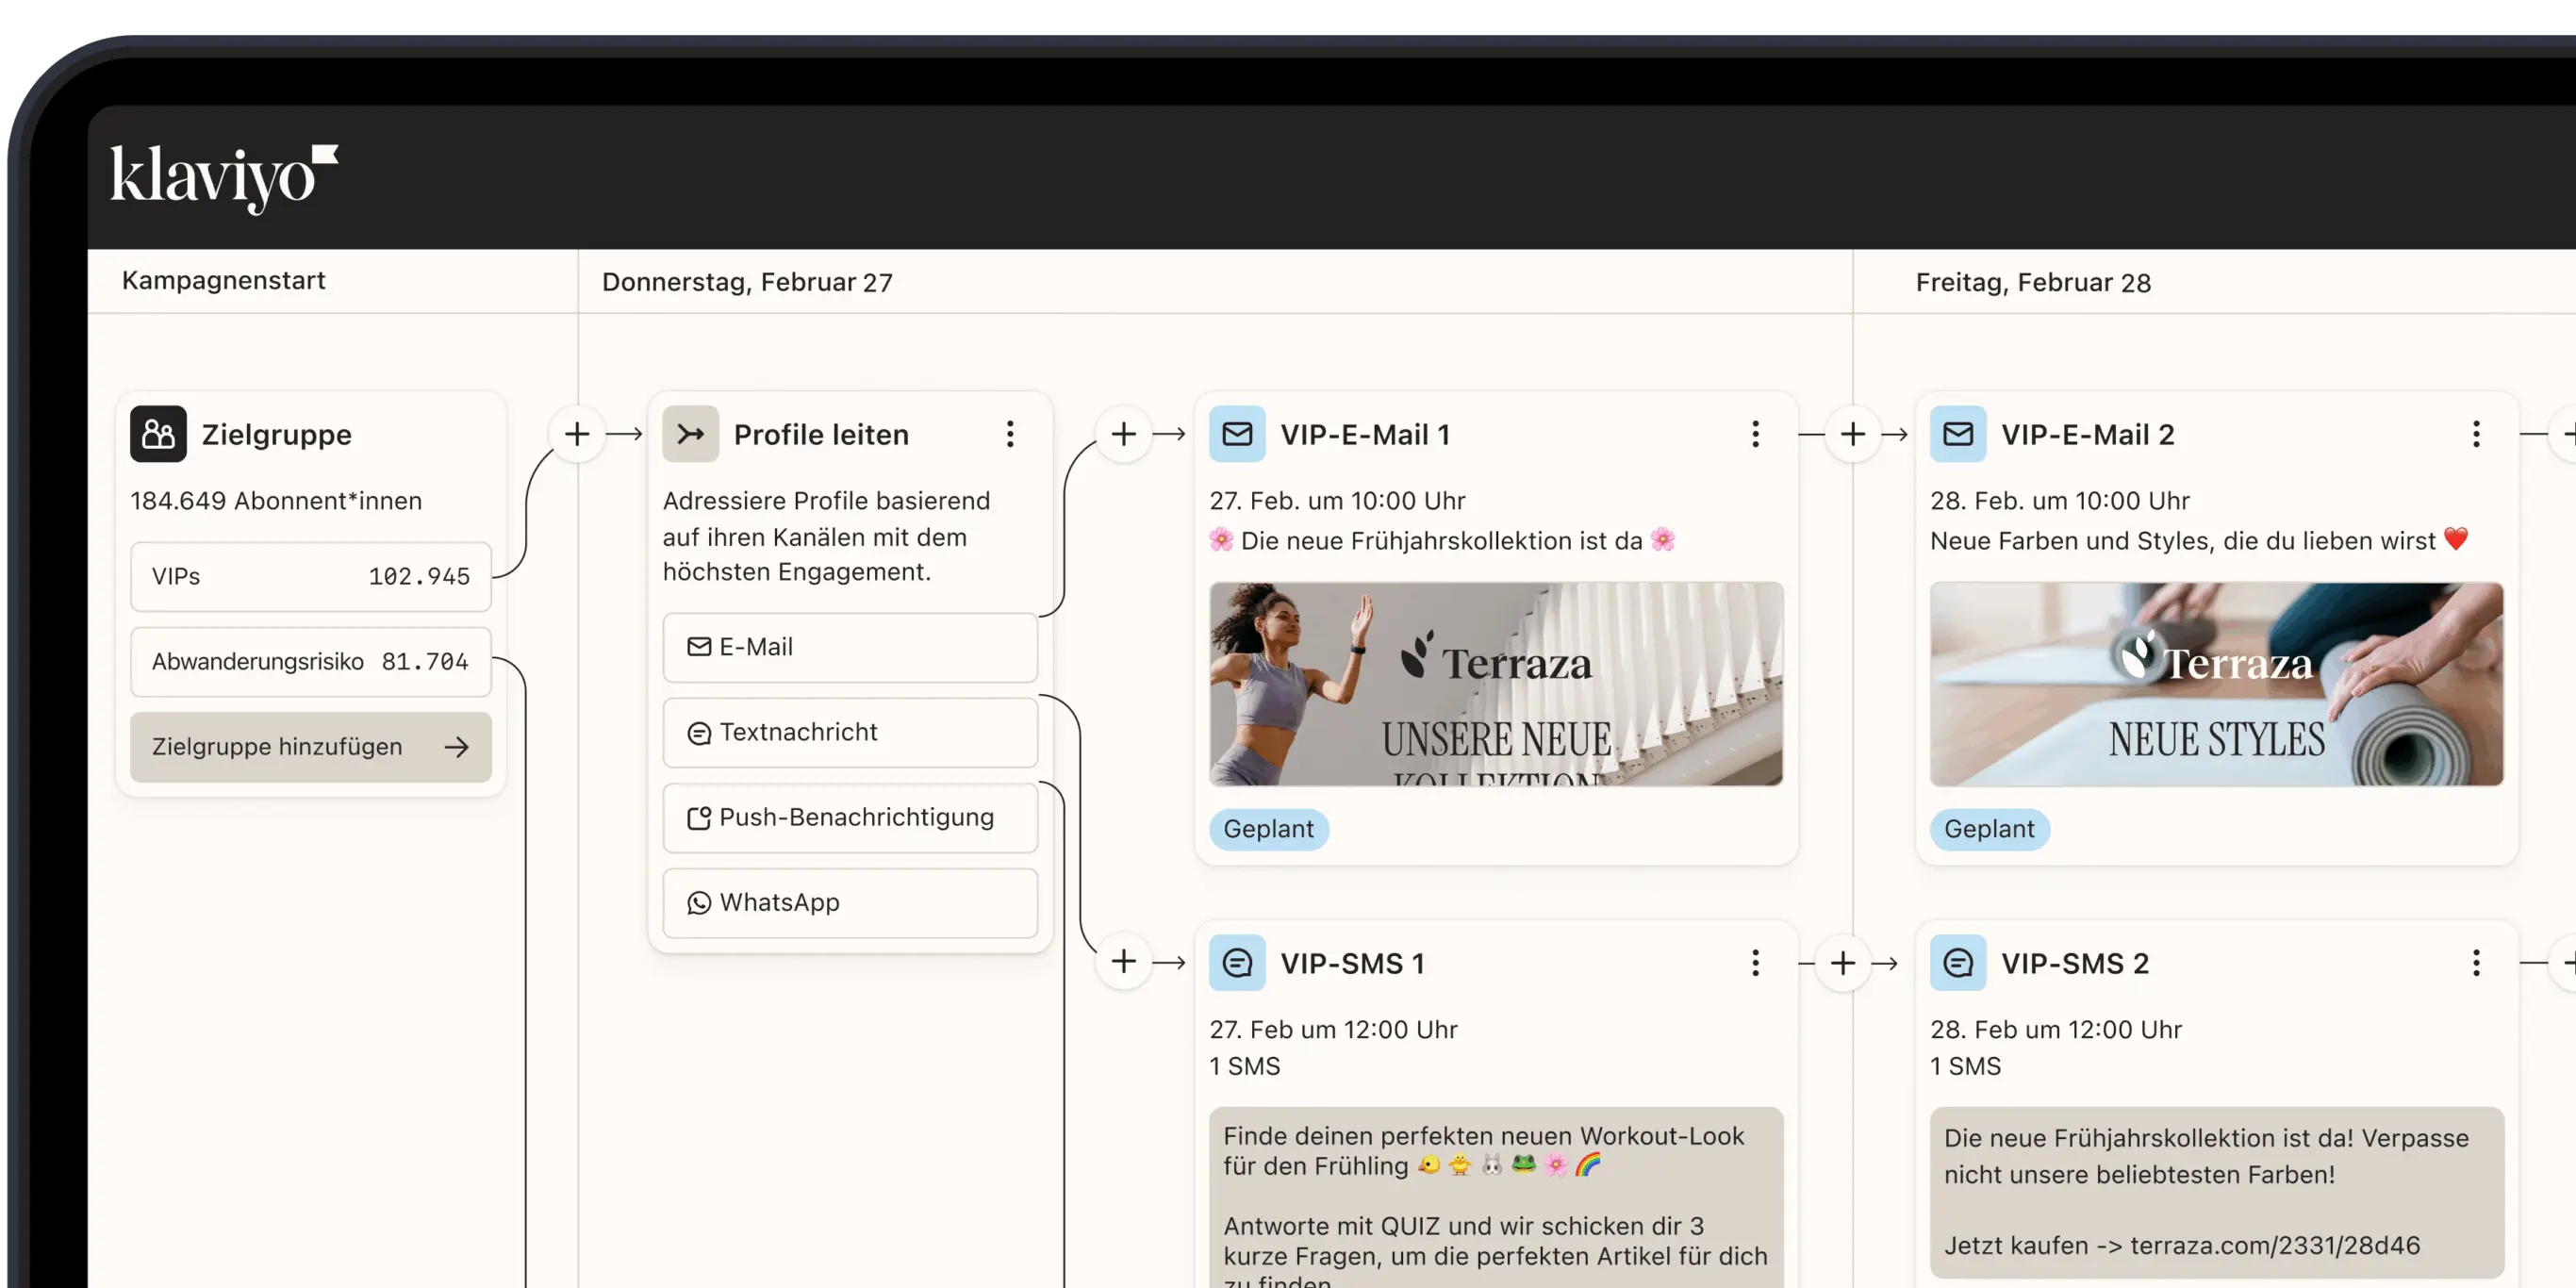Click Geplant badge on VIP-E-Mail 2
This screenshot has width=2576, height=1288.
tap(1989, 829)
